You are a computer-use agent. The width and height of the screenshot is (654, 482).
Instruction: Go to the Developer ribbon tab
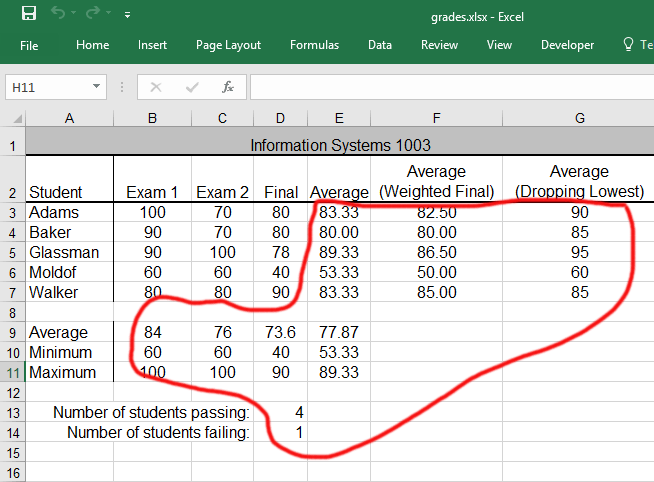pyautogui.click(x=567, y=45)
